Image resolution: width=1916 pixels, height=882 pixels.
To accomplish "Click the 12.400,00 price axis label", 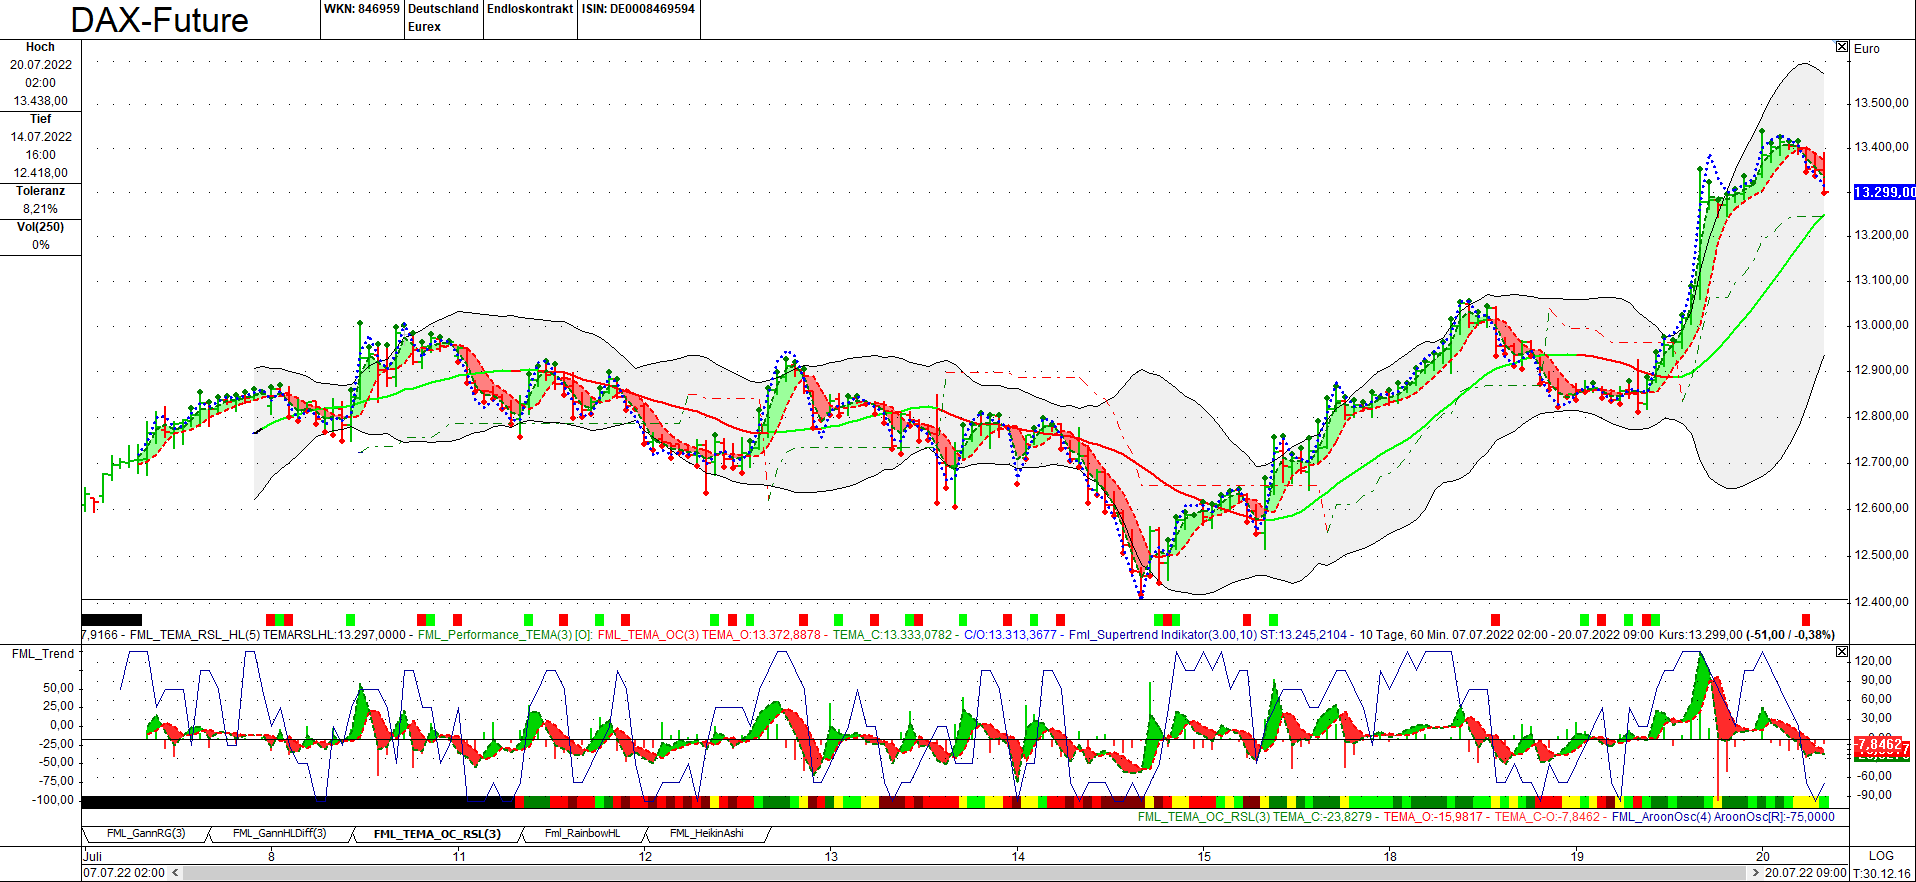I will (x=1881, y=602).
